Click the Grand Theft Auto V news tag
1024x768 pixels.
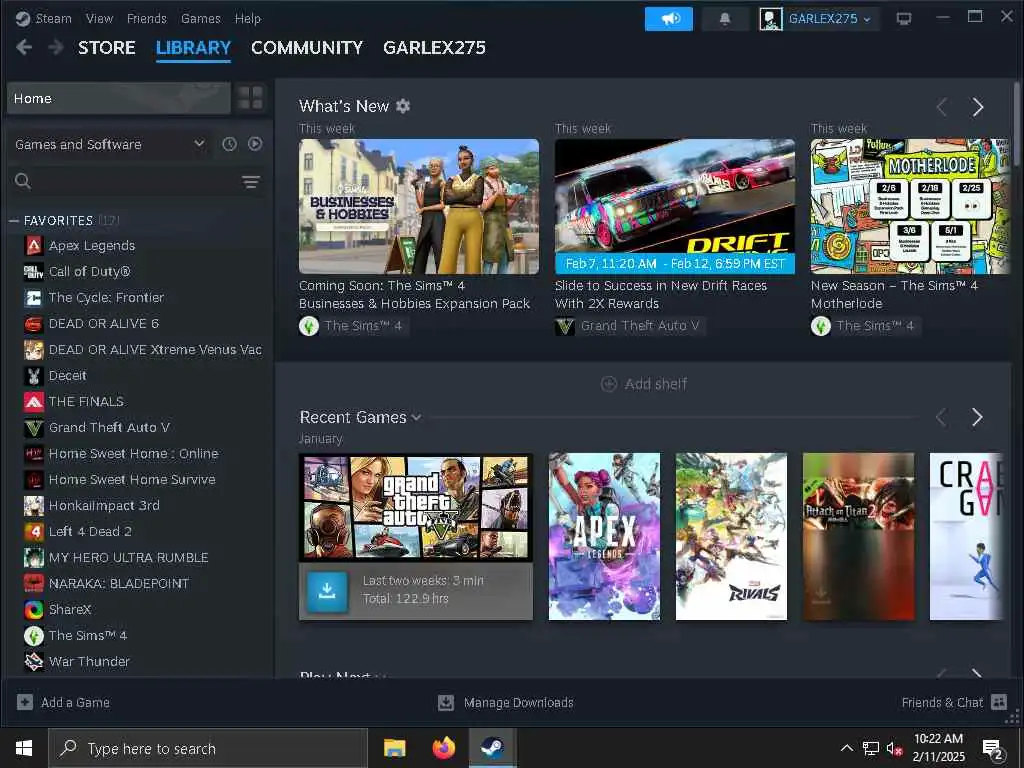[x=630, y=326]
